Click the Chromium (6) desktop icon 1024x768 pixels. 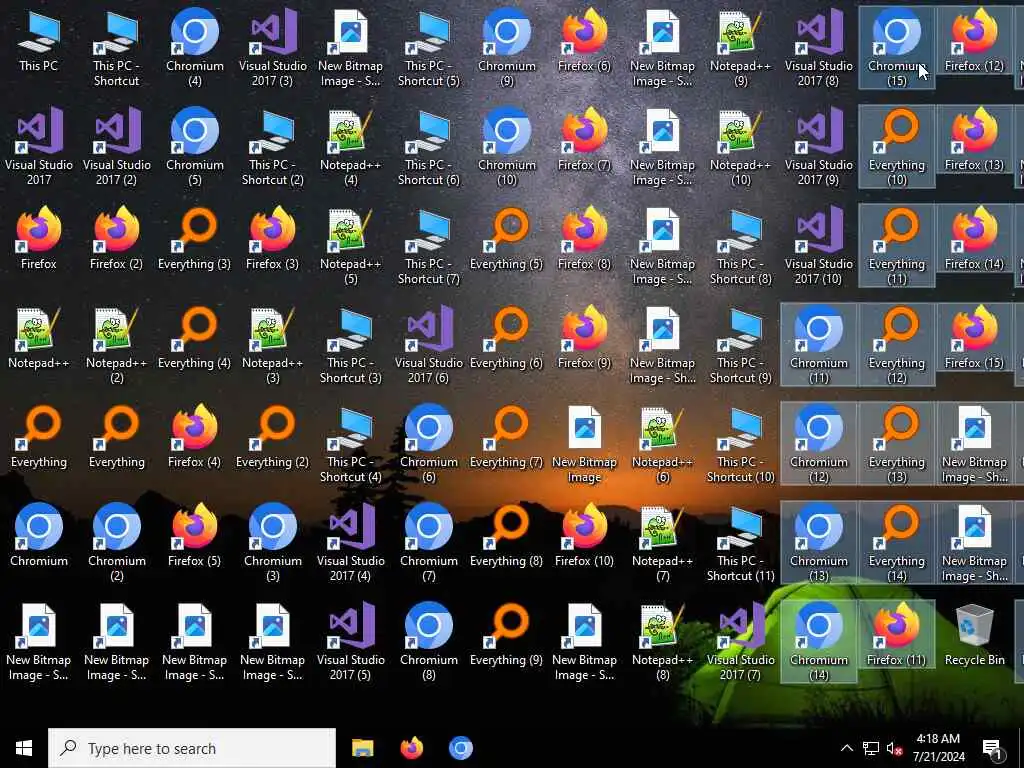click(x=428, y=445)
